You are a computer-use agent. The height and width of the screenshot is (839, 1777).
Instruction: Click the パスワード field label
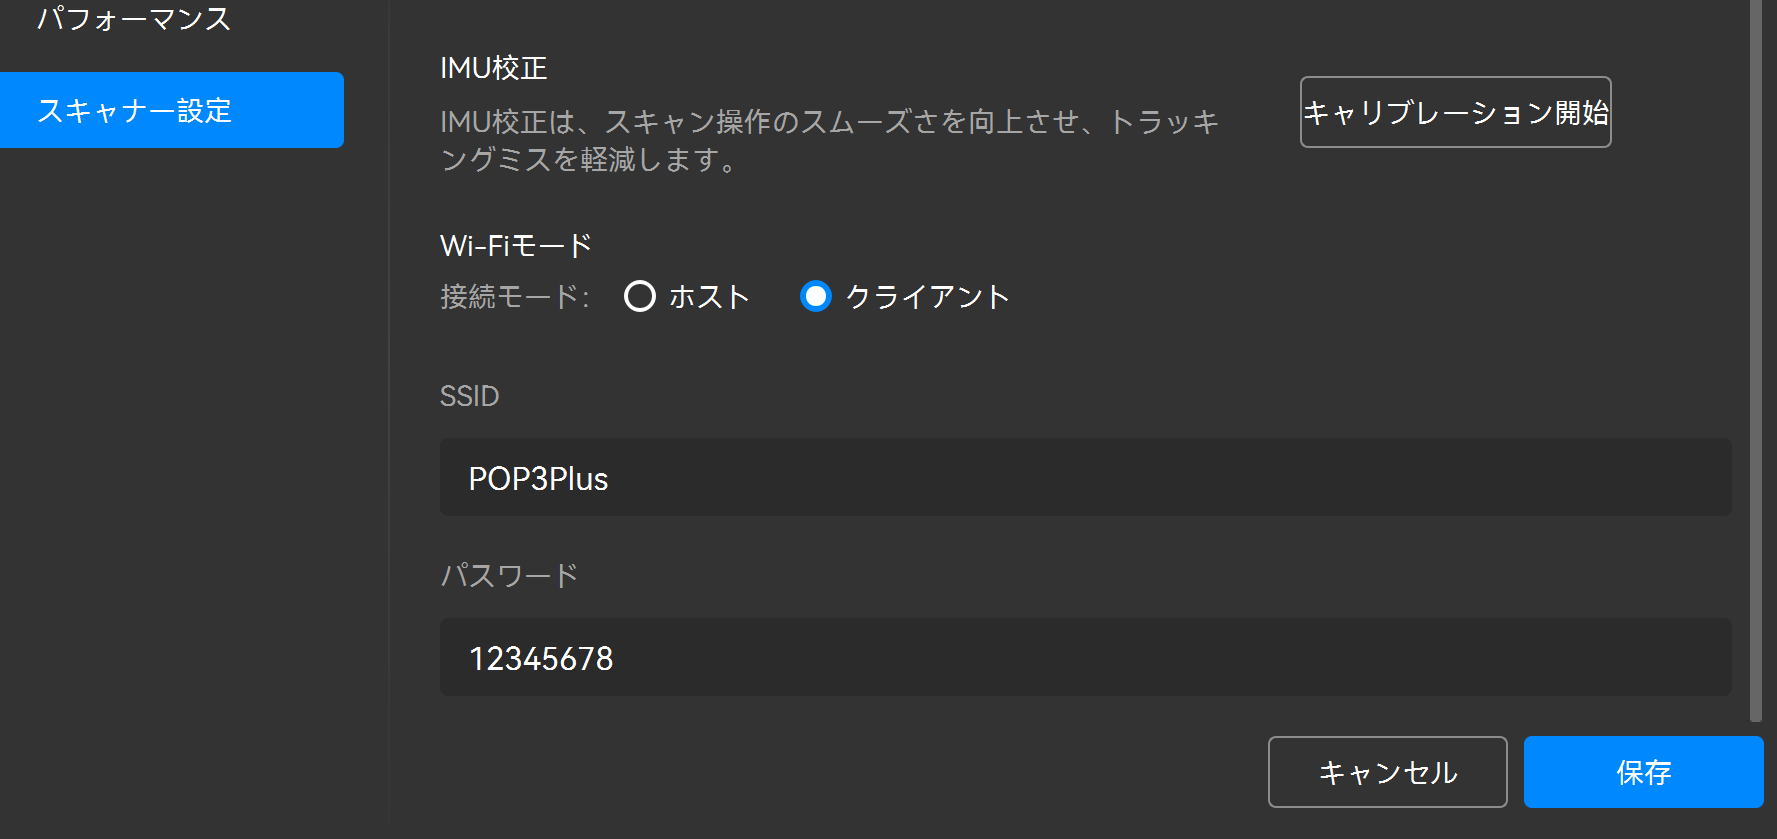pos(509,575)
